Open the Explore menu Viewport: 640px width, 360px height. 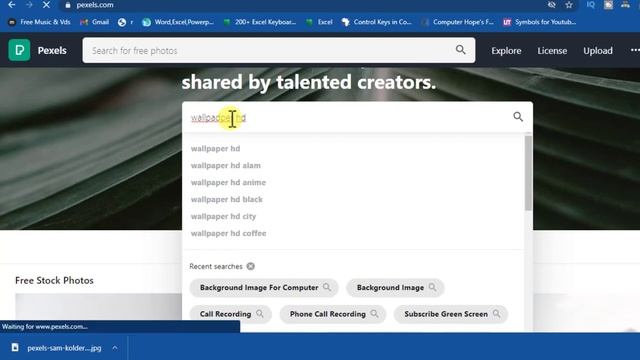tap(506, 51)
